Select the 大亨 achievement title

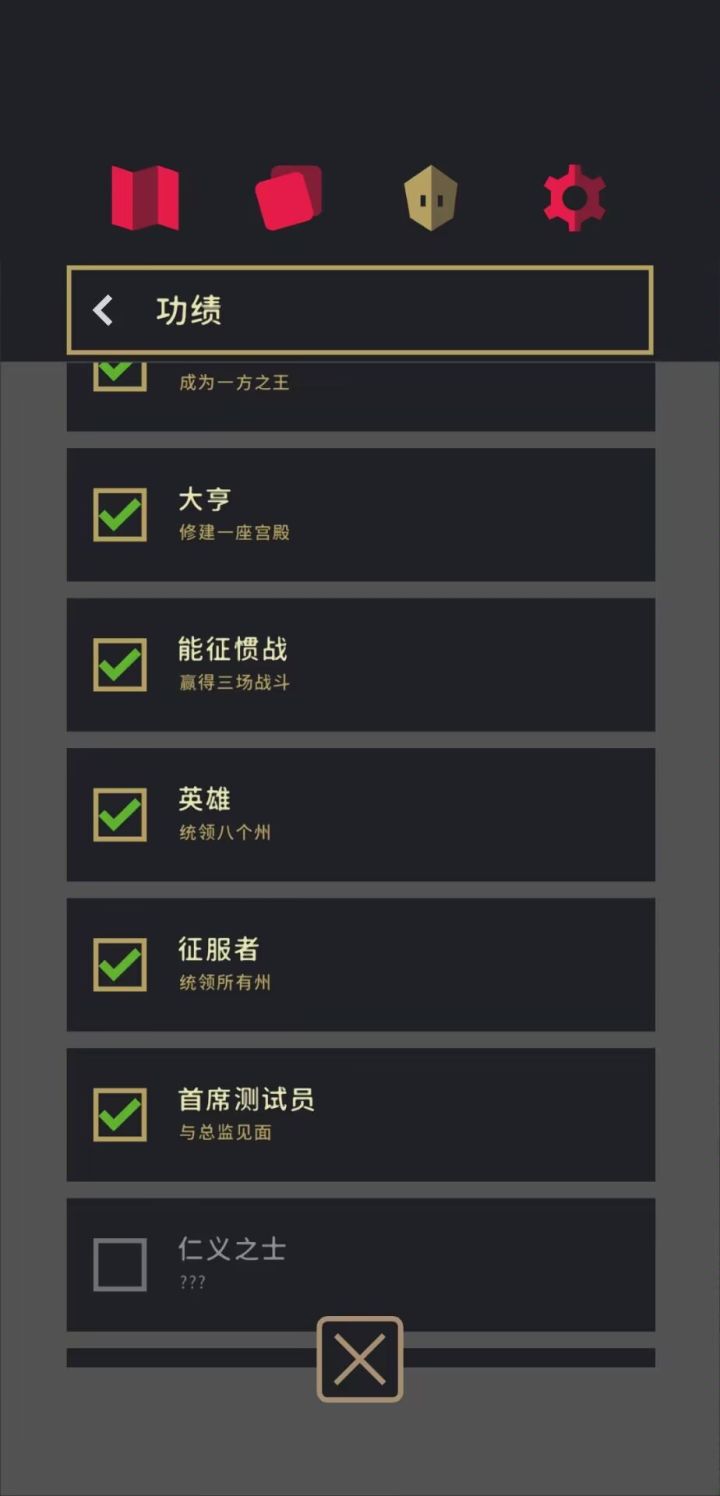(205, 499)
